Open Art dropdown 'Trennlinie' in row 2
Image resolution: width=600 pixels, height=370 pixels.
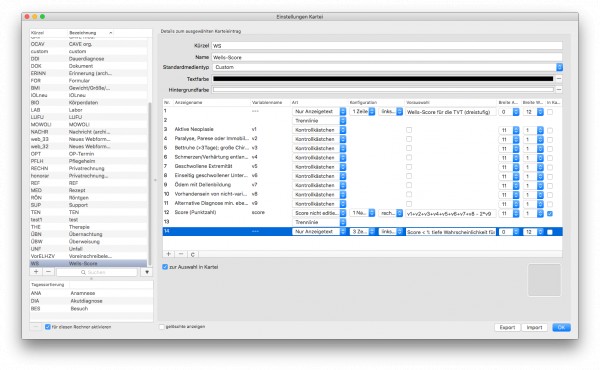(x=319, y=121)
